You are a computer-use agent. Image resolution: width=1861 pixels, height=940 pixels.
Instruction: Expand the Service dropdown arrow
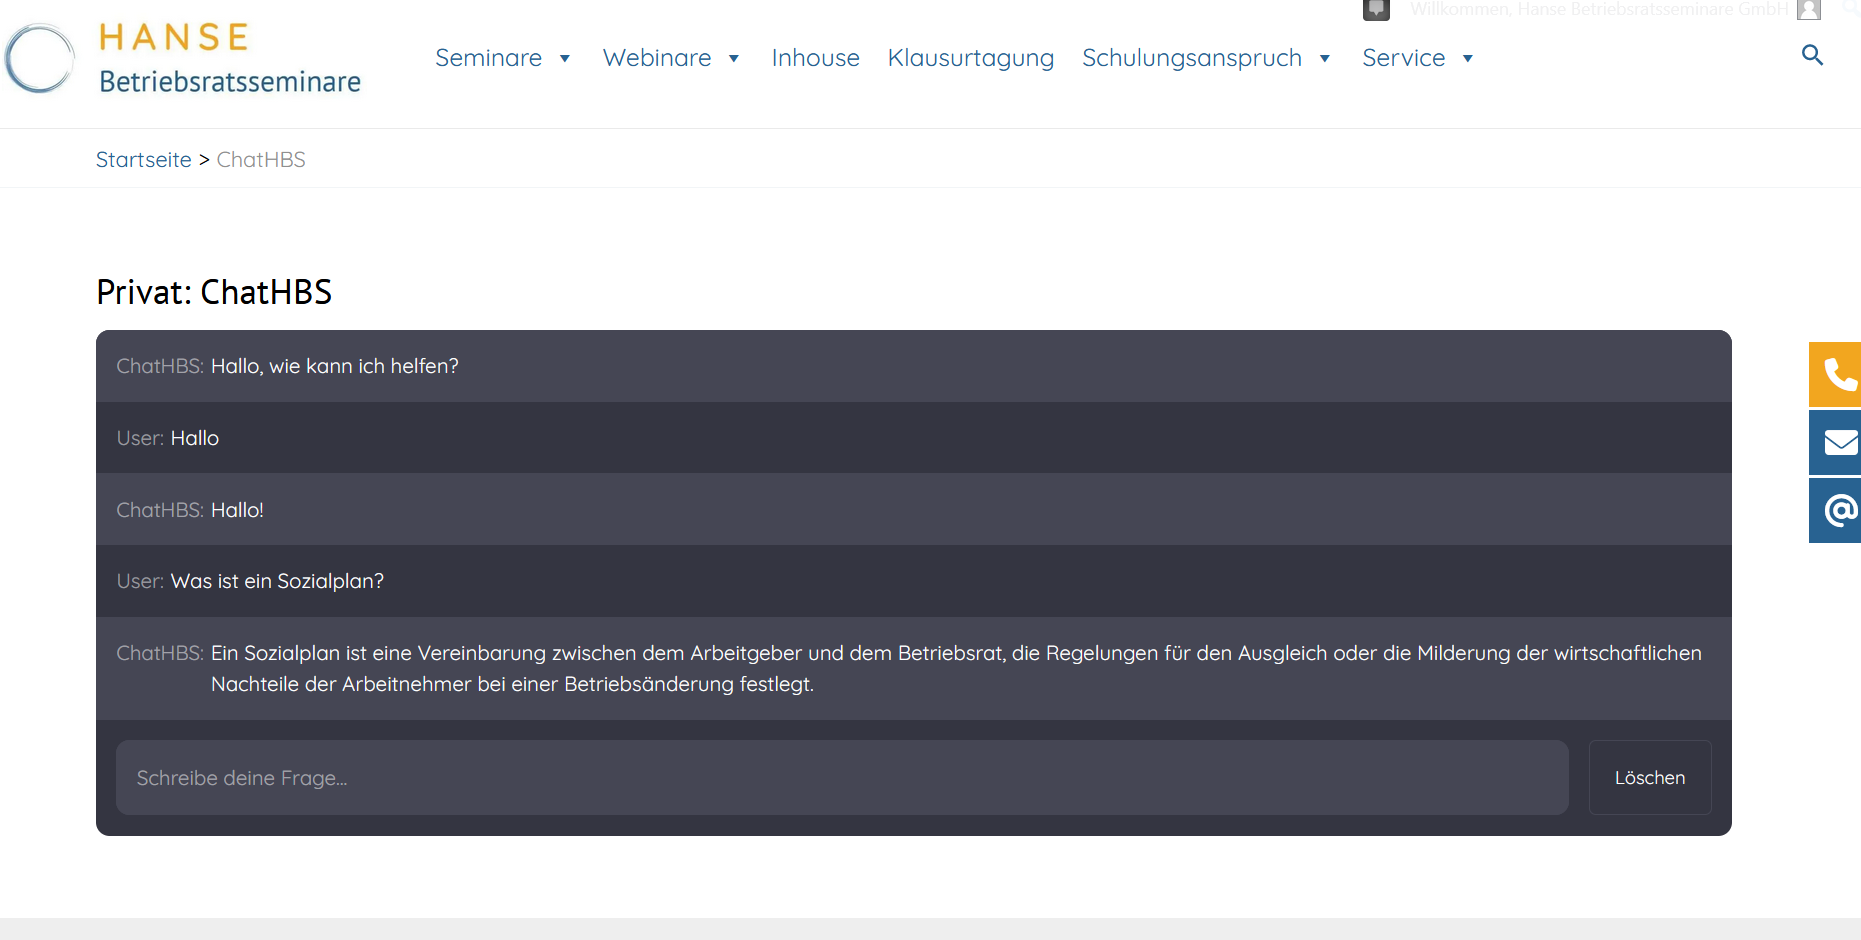click(1468, 59)
